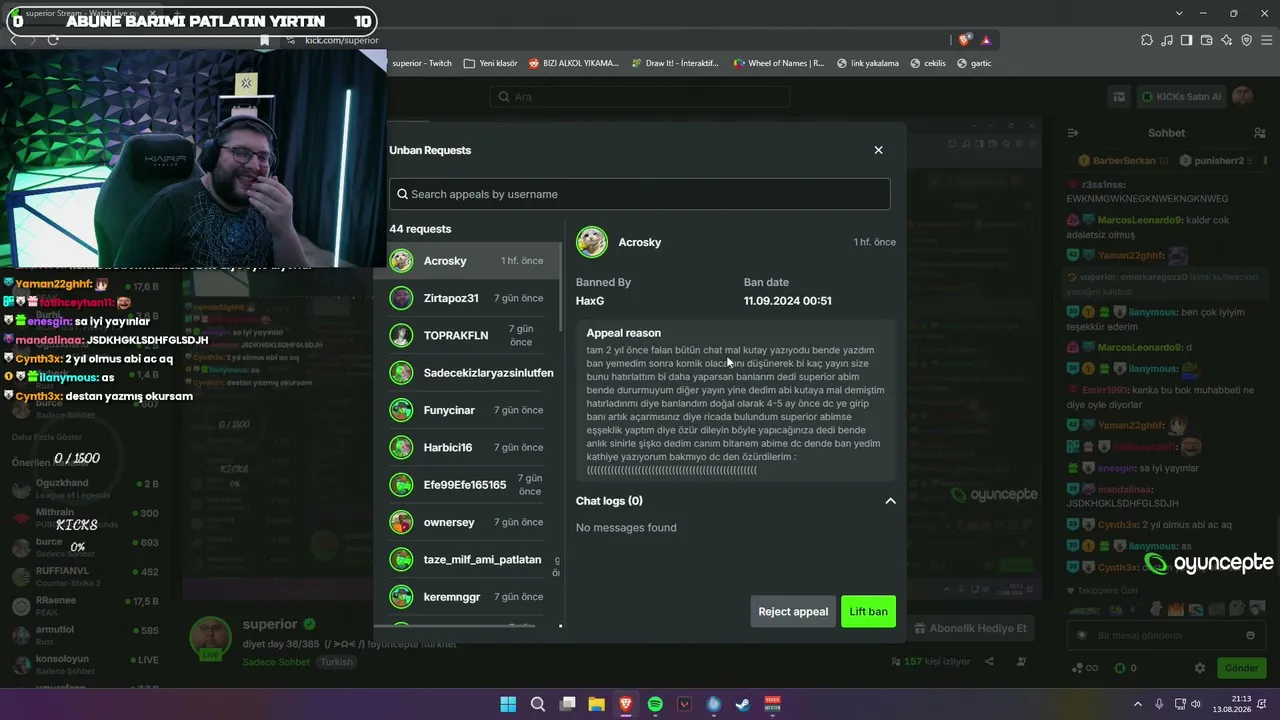The height and width of the screenshot is (720, 1280).
Task: Select Funycinar unban request
Action: coord(469,410)
